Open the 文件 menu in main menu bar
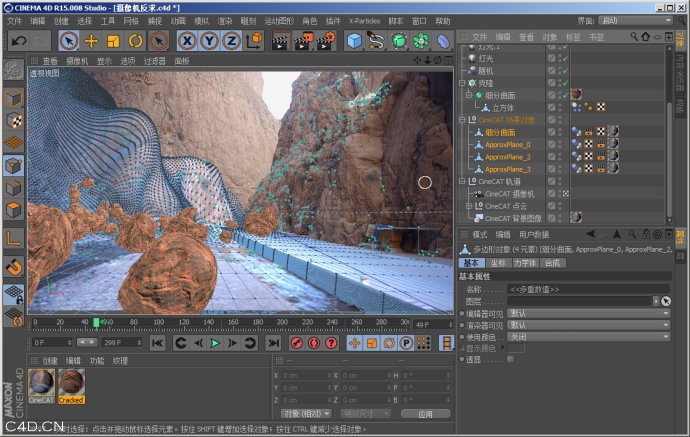Screen dimensions: 690x437 coord(15,21)
